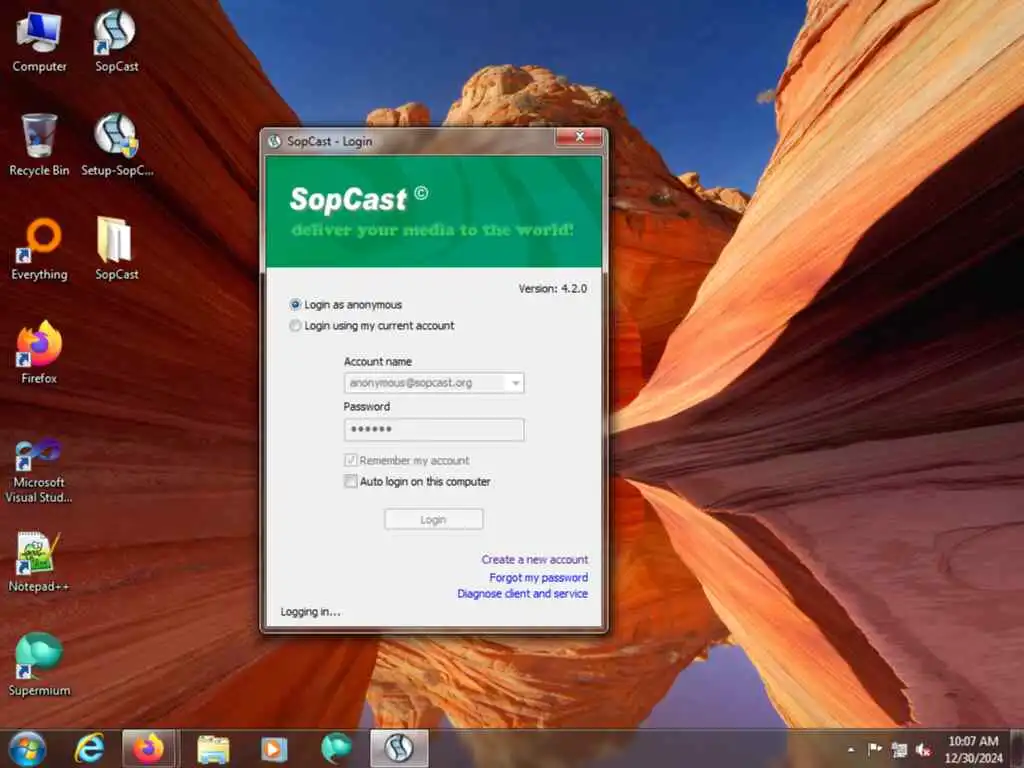Image resolution: width=1024 pixels, height=768 pixels.
Task: Click the muted volume tray icon
Action: (923, 750)
